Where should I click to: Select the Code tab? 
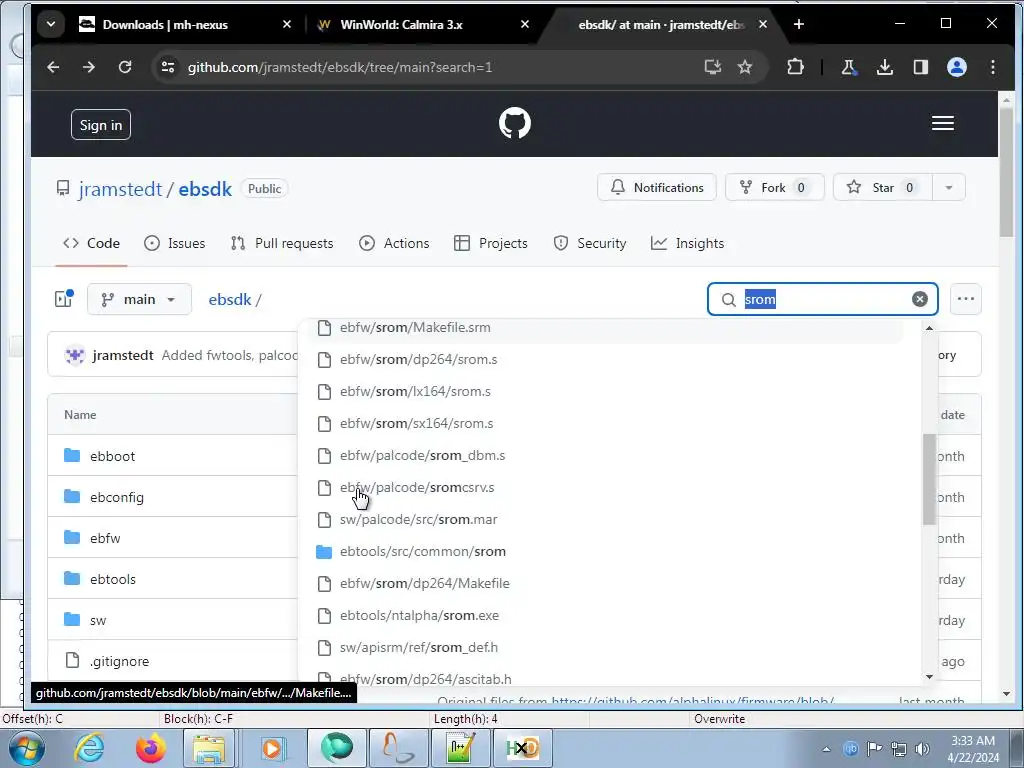pyautogui.click(x=91, y=244)
